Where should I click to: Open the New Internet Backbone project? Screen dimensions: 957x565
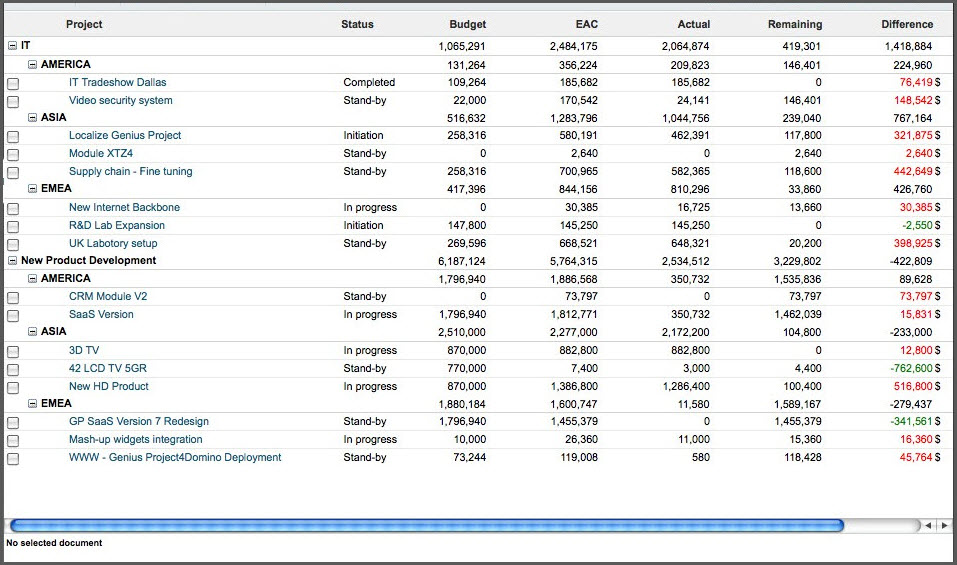(124, 207)
